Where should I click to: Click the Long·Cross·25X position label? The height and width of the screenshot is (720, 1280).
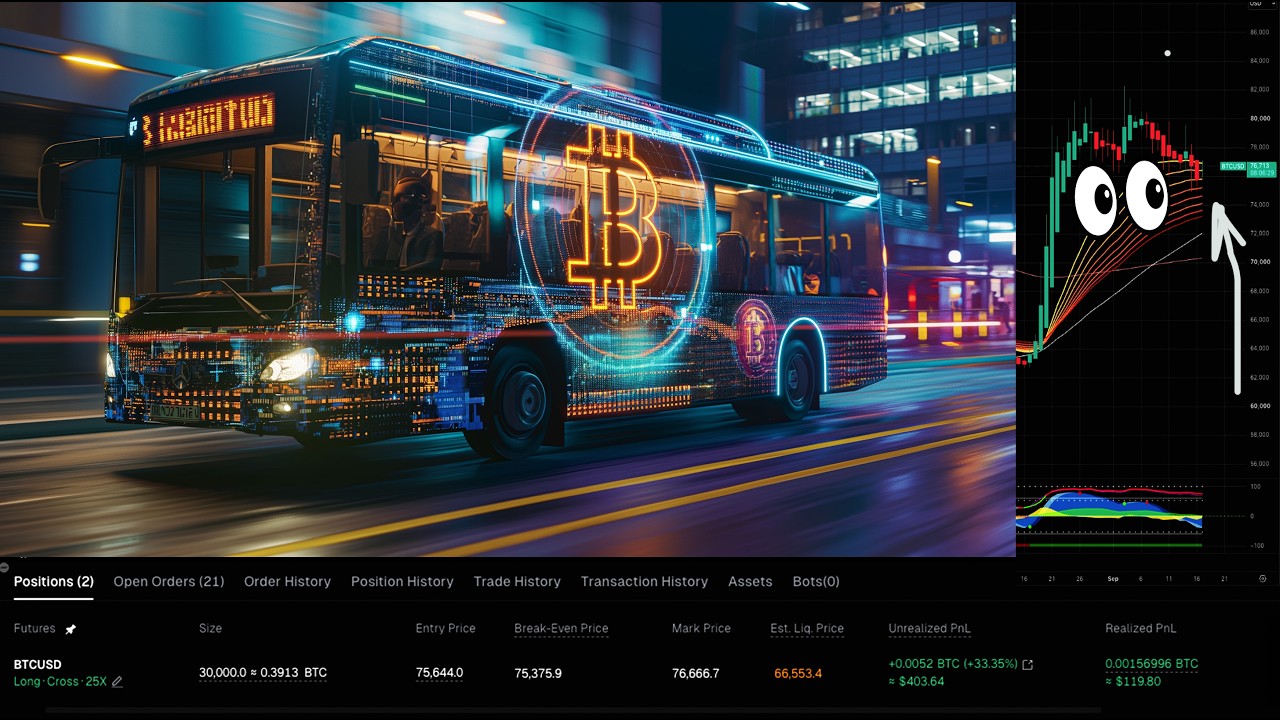click(60, 682)
